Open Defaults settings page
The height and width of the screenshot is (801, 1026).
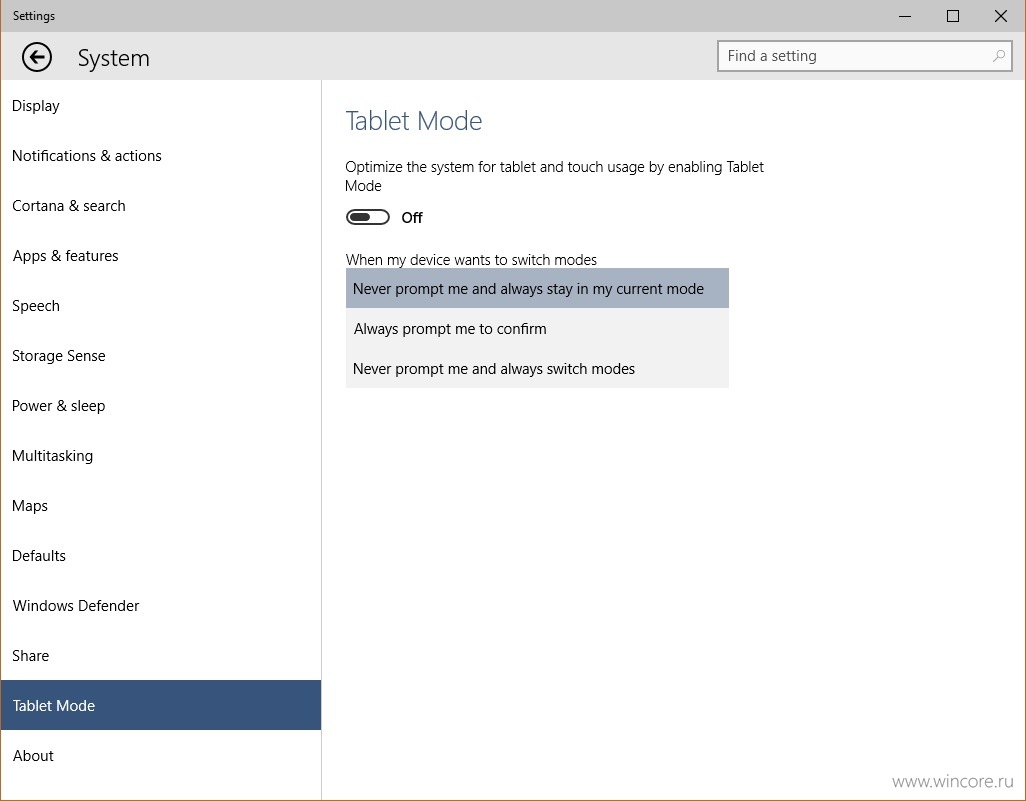(x=161, y=556)
